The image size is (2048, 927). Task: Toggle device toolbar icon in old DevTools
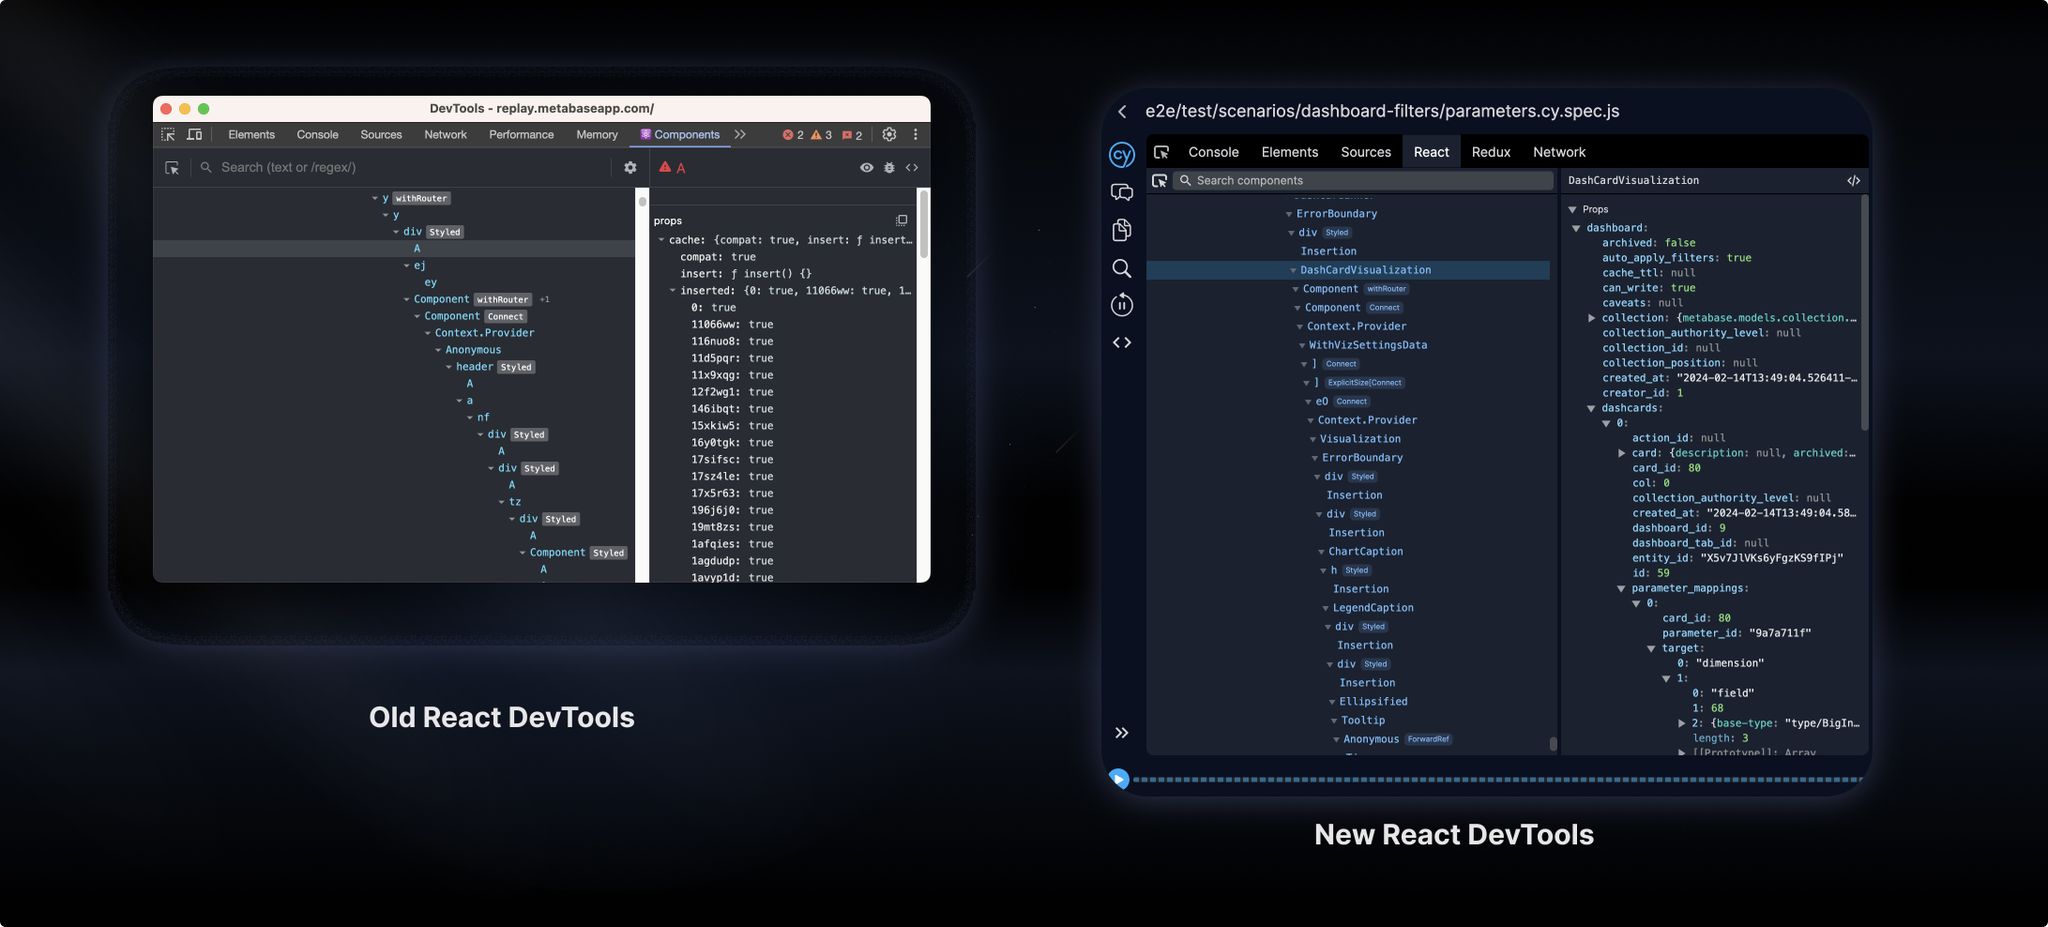[x=195, y=134]
